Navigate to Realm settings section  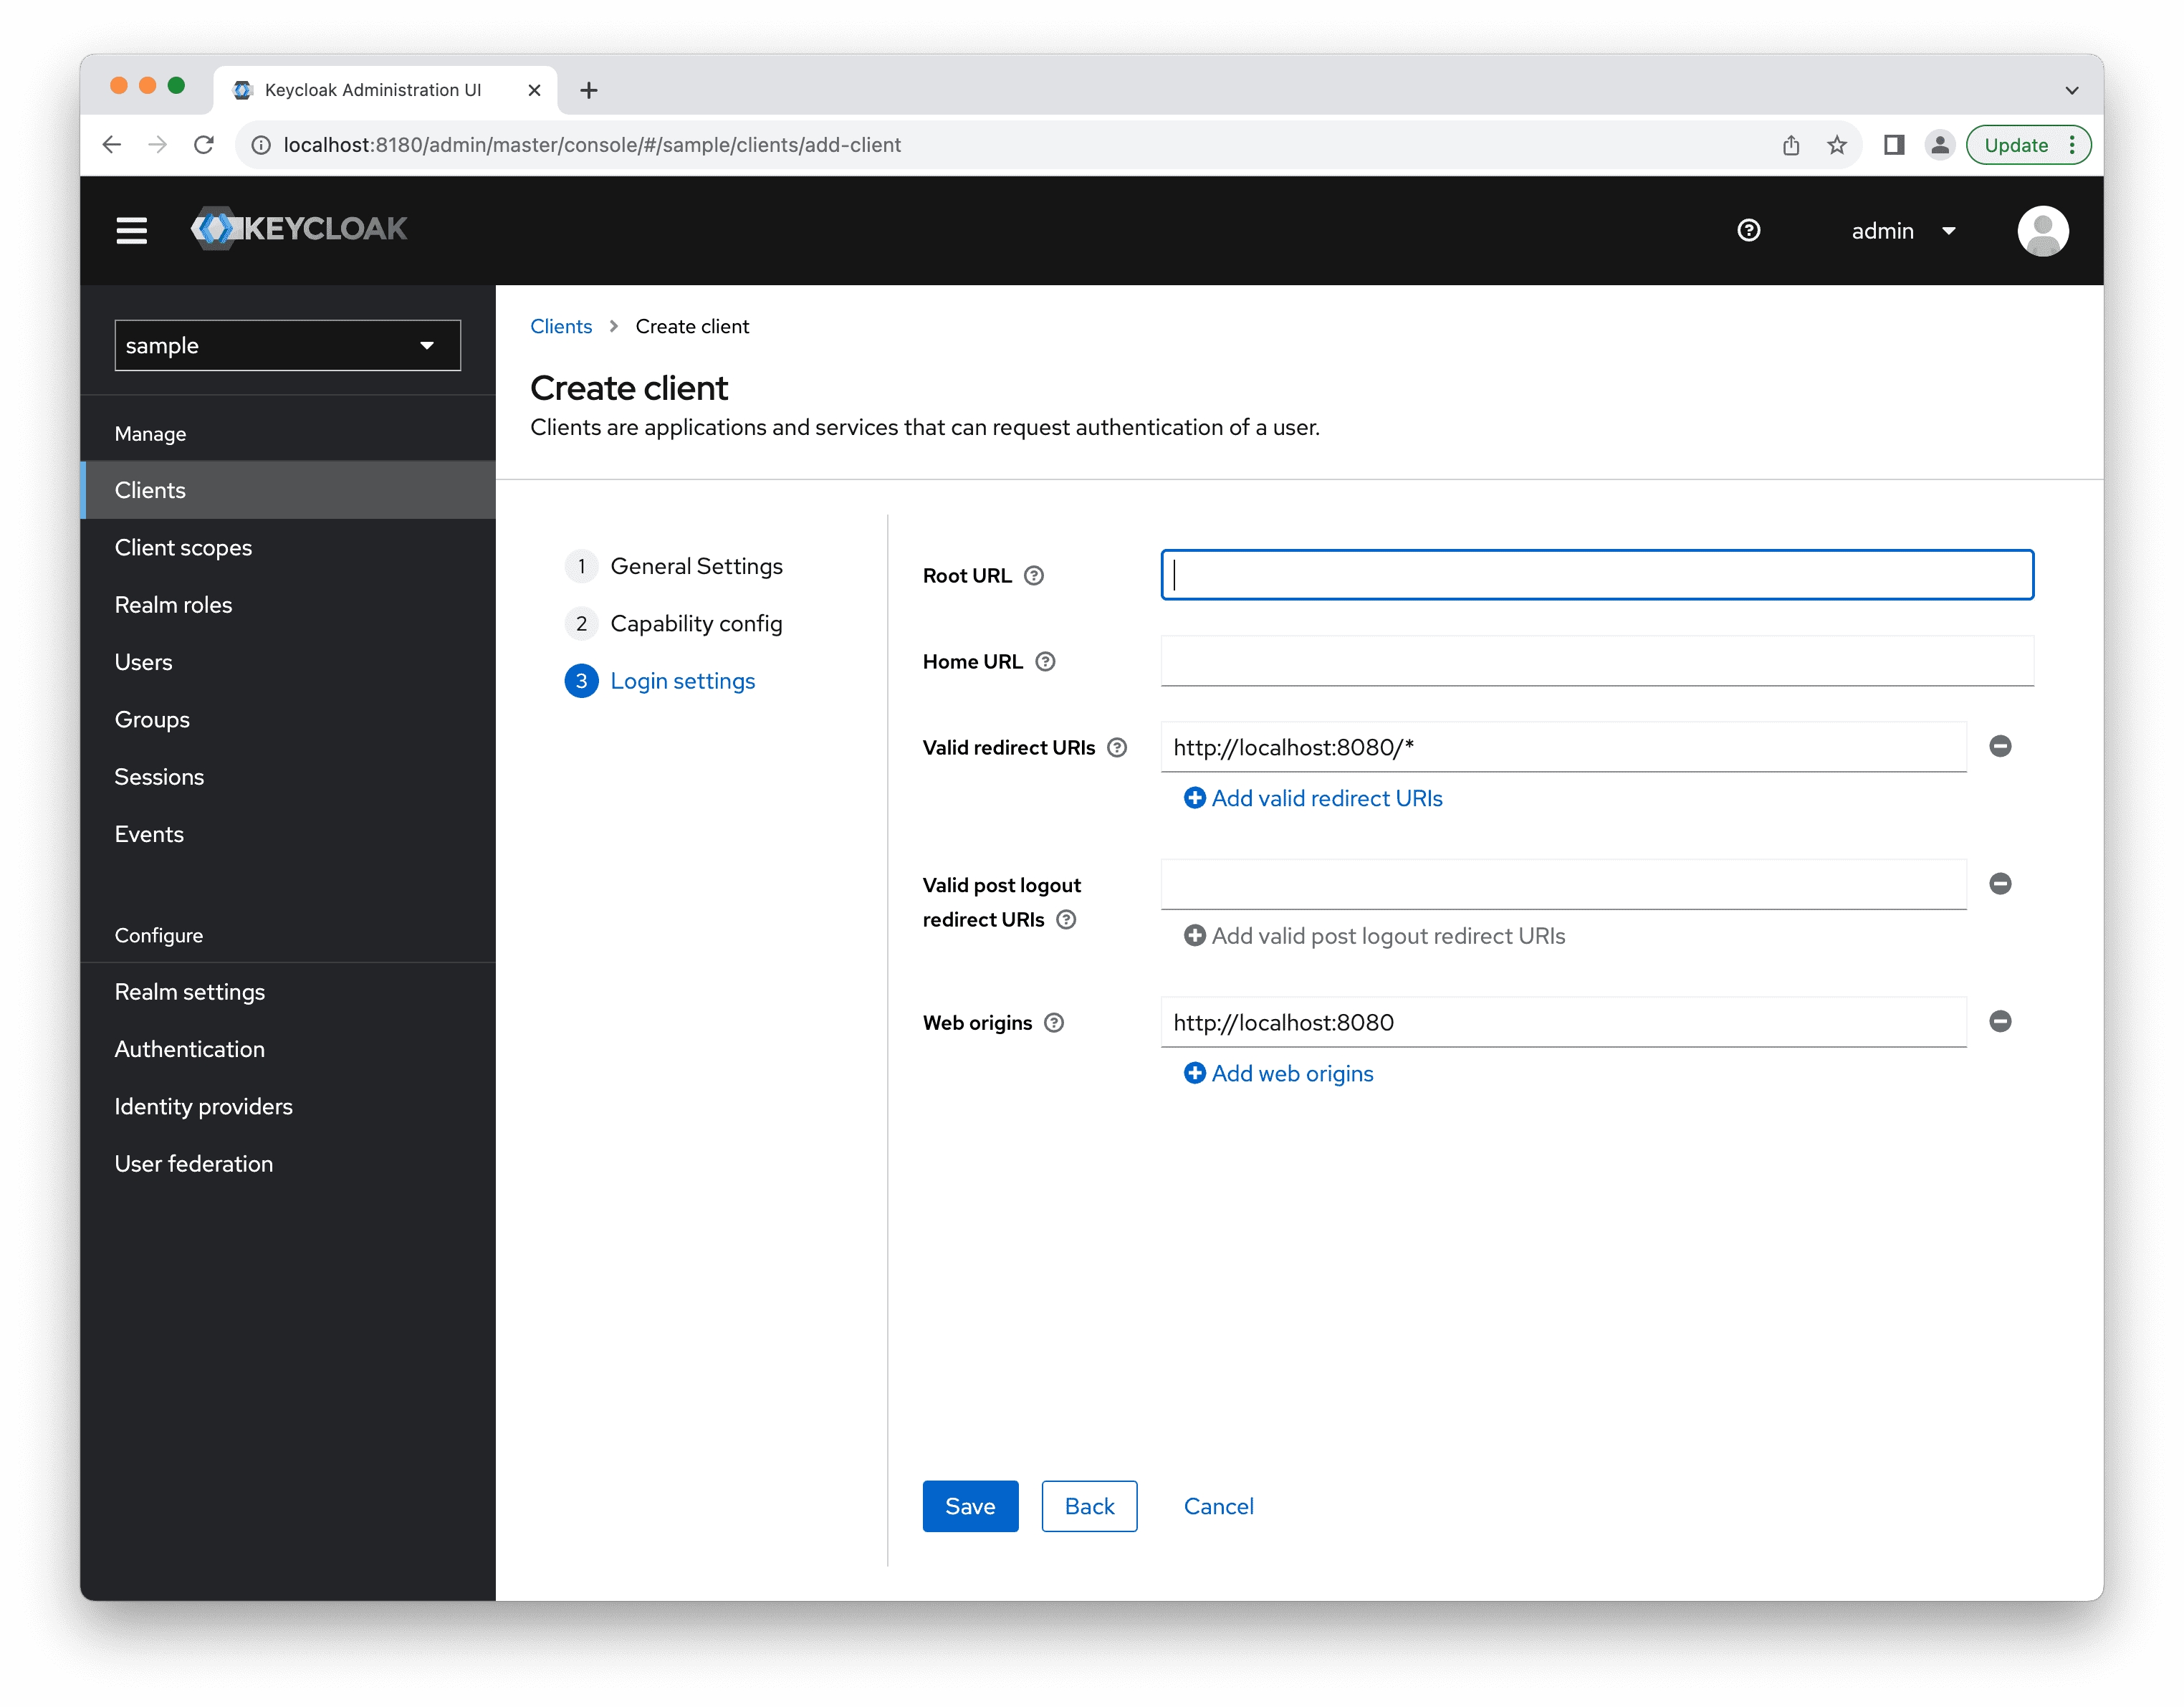[x=190, y=991]
